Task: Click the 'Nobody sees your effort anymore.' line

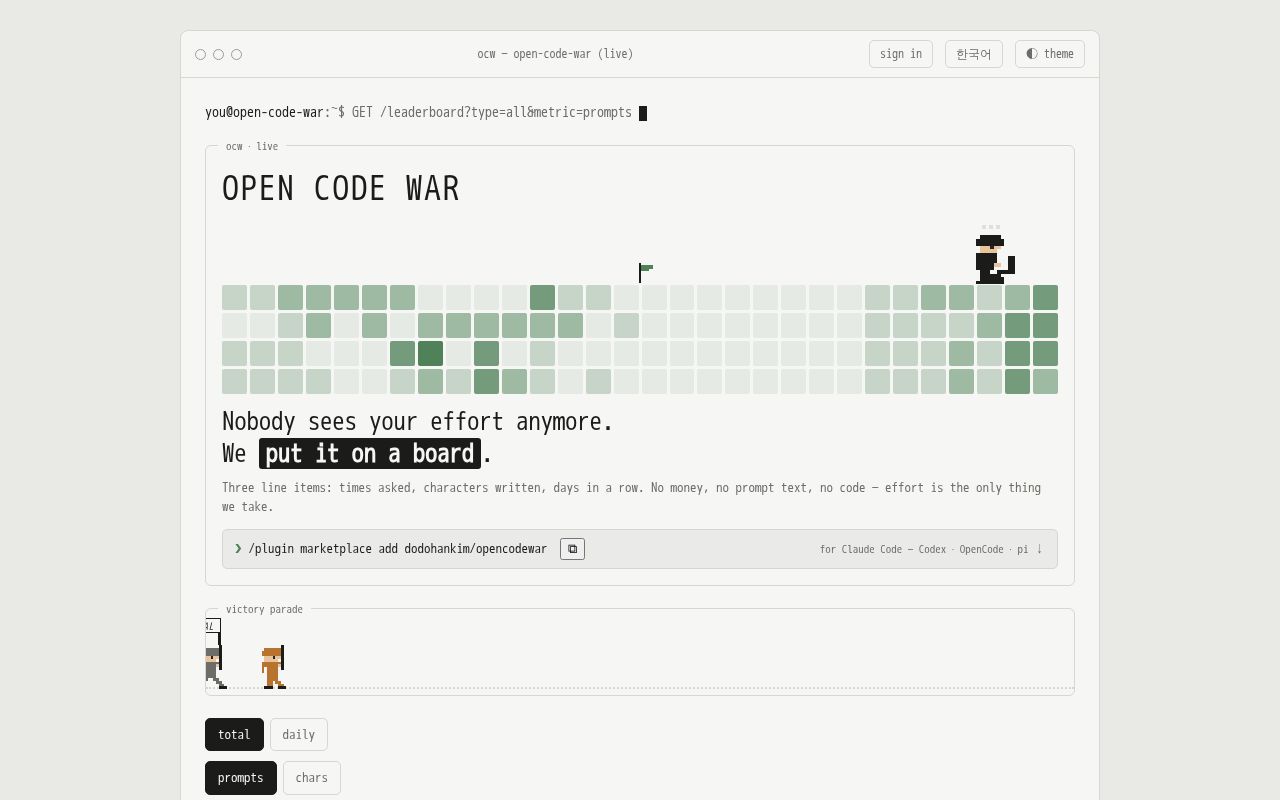Action: pos(418,422)
